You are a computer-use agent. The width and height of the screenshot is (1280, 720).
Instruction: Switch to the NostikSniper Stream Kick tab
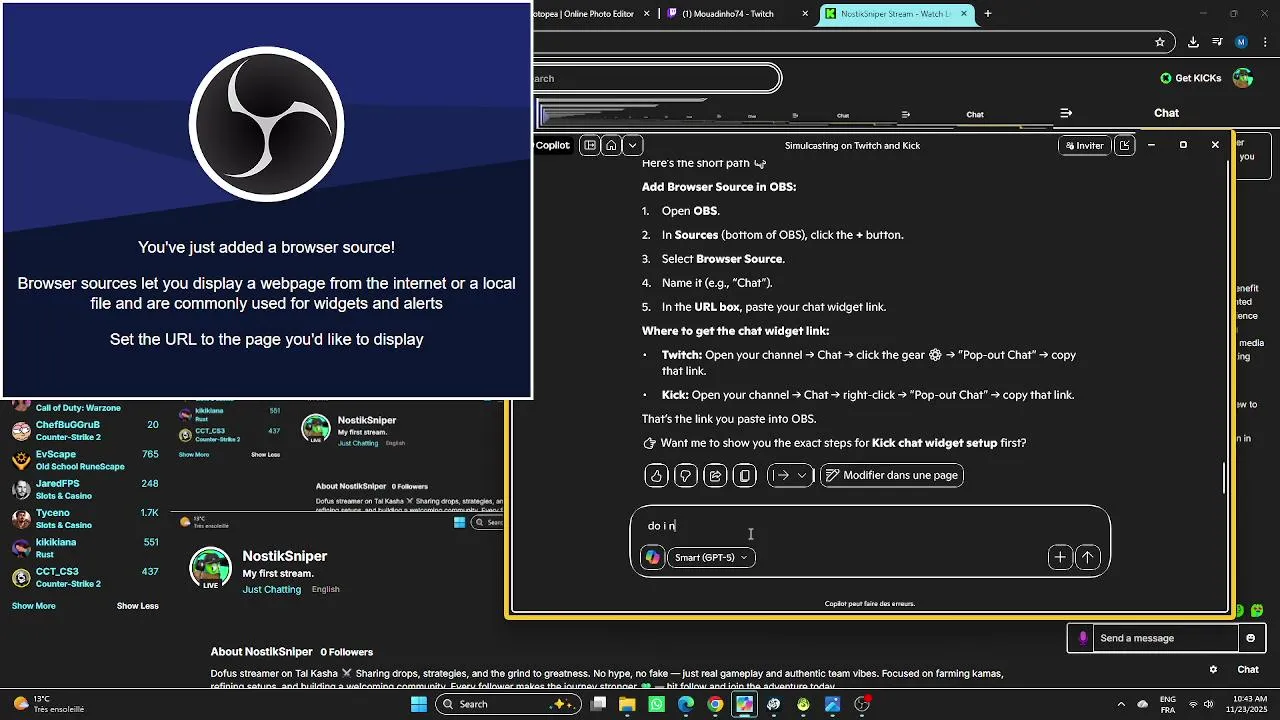[x=896, y=14]
